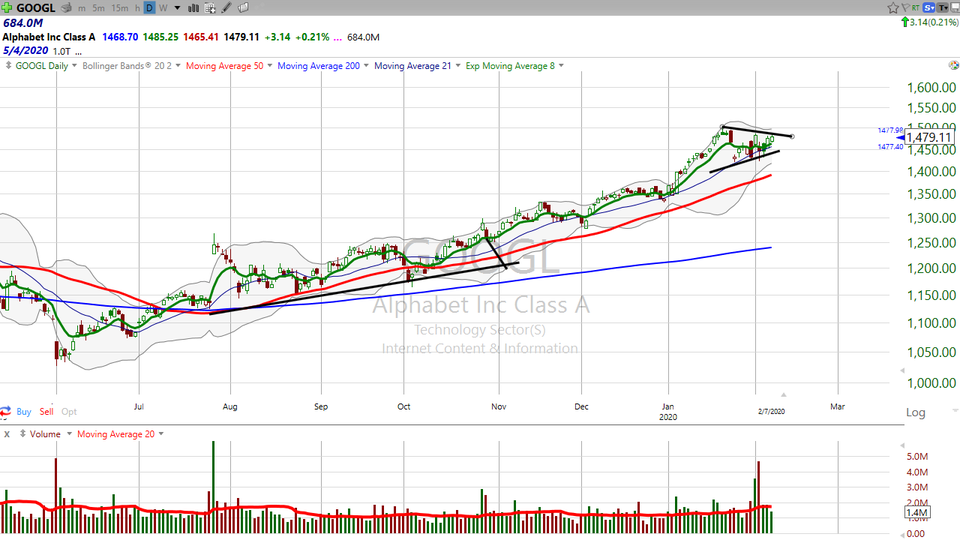Screen dimensions: 960x540
Task: Click the favorite star icon
Action: coord(893,8)
